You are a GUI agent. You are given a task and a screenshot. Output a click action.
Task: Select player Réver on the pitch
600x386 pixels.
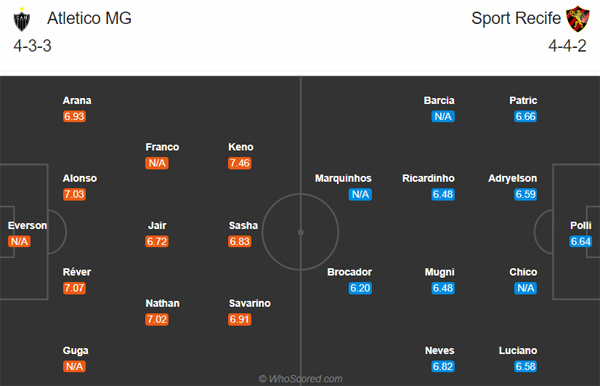[77, 272]
